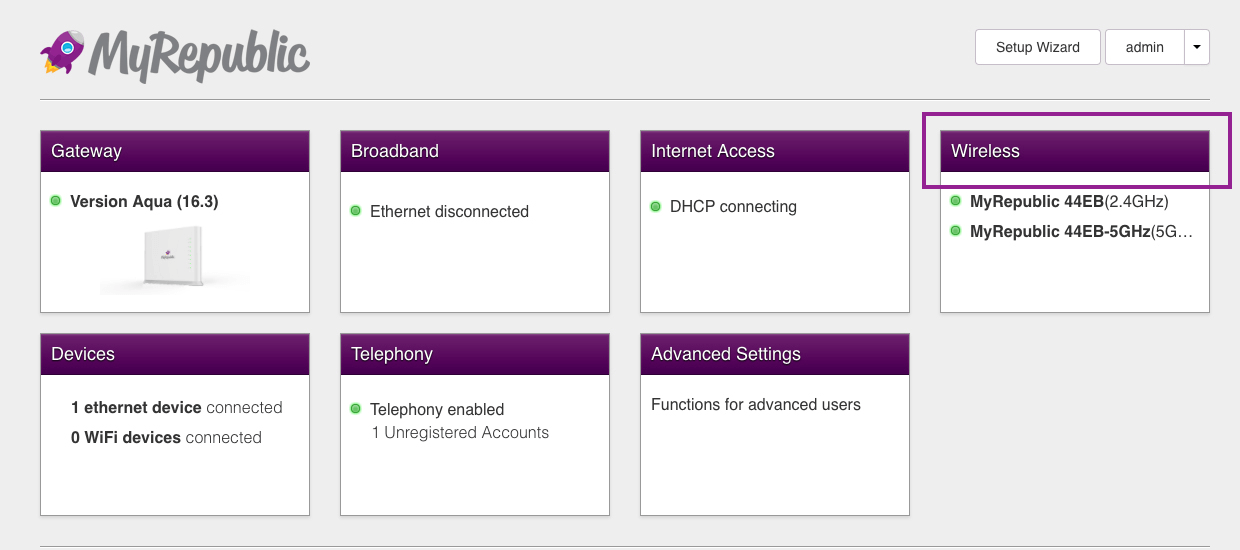Open the Broadband card header
1240x550 pixels.
475,151
